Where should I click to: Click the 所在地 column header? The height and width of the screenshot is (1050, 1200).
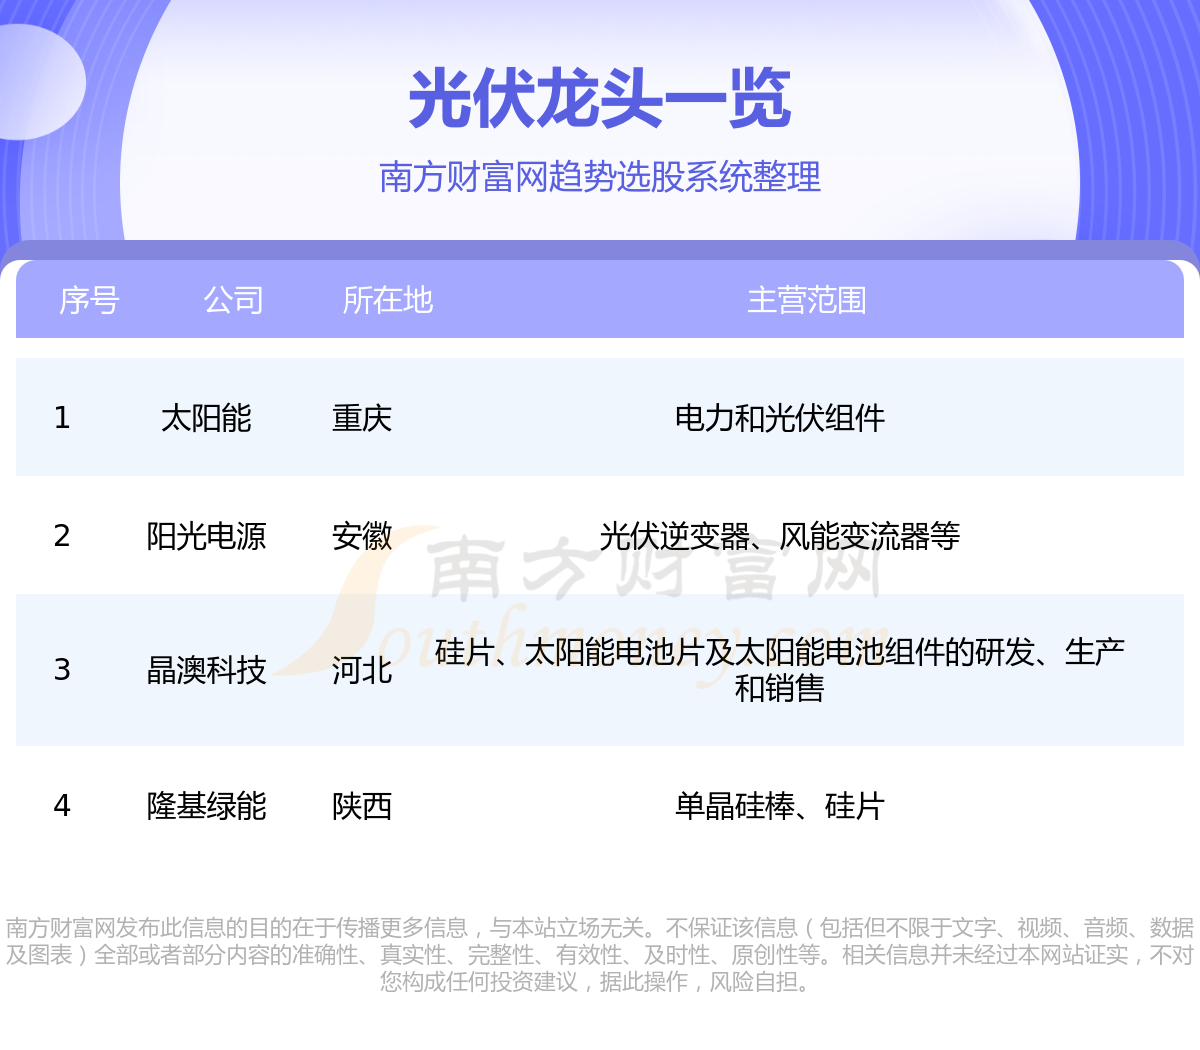point(387,300)
